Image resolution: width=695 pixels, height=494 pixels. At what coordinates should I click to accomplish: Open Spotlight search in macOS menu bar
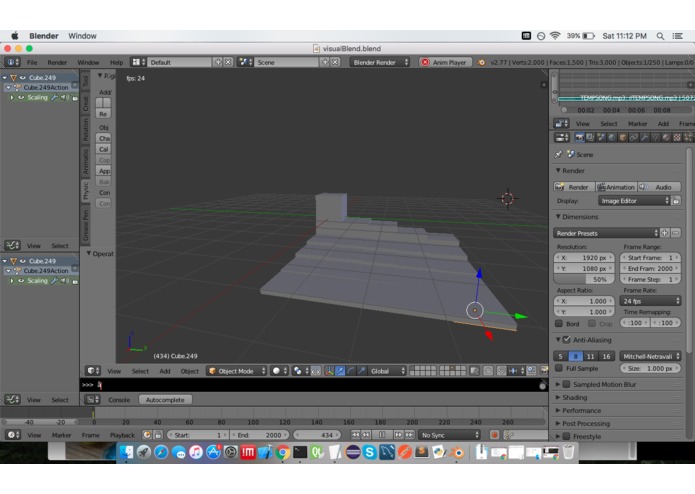click(660, 36)
